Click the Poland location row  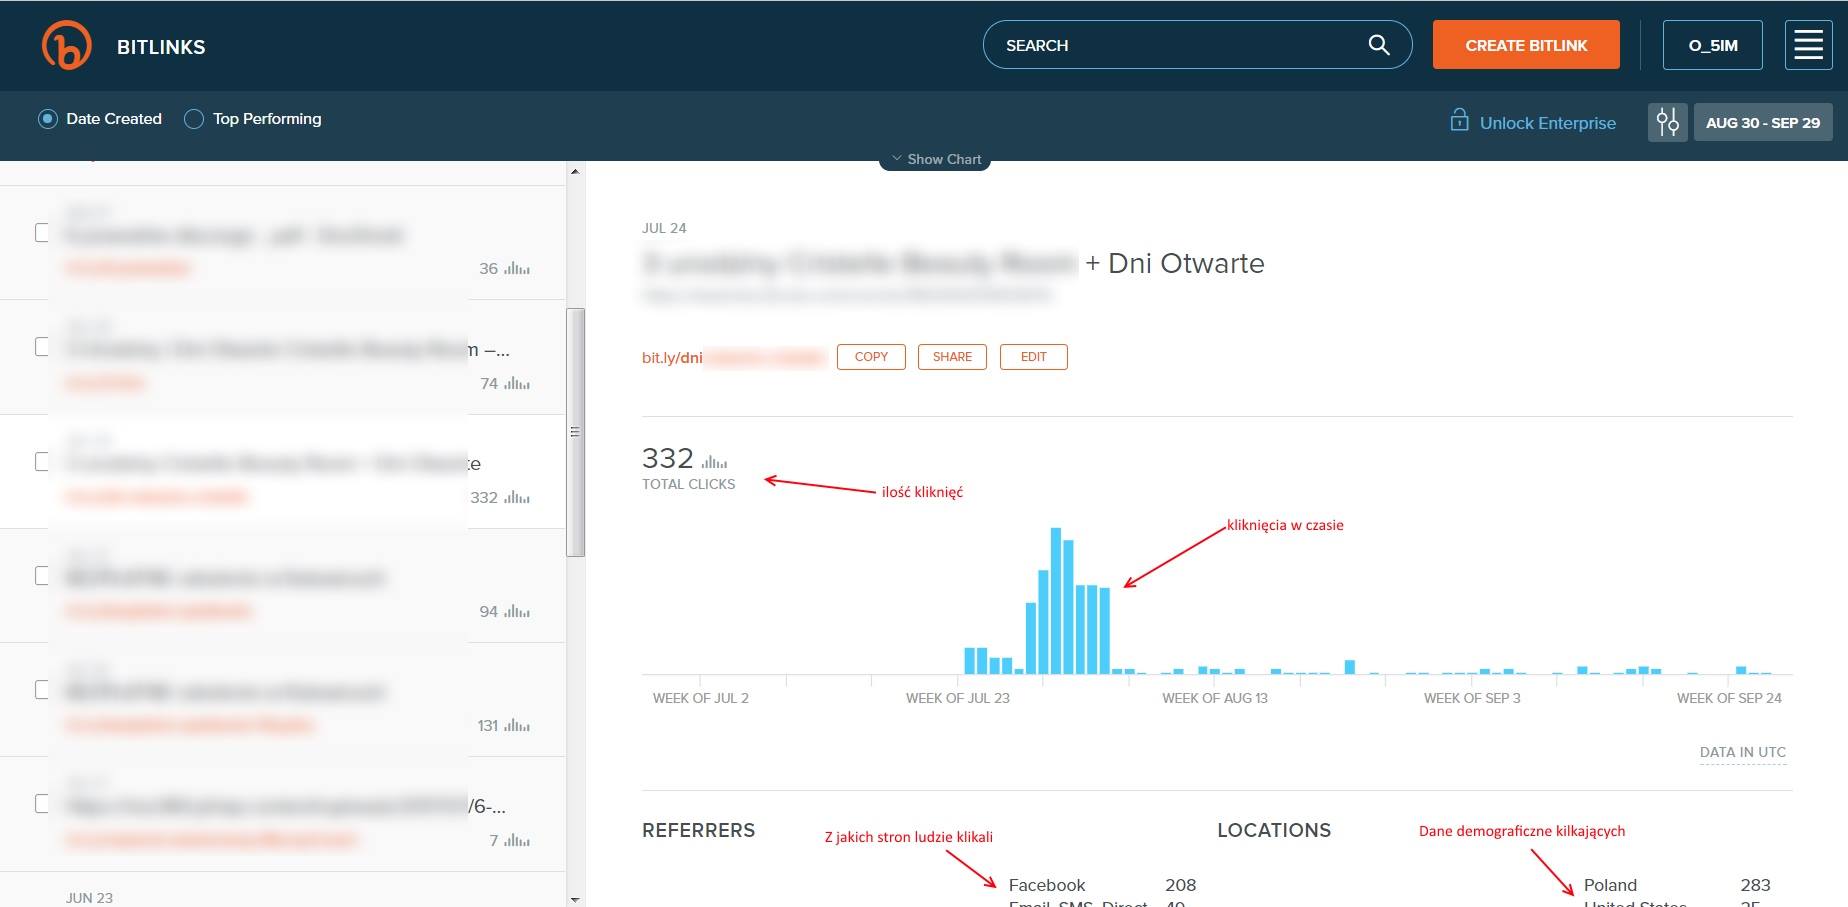point(1677,885)
